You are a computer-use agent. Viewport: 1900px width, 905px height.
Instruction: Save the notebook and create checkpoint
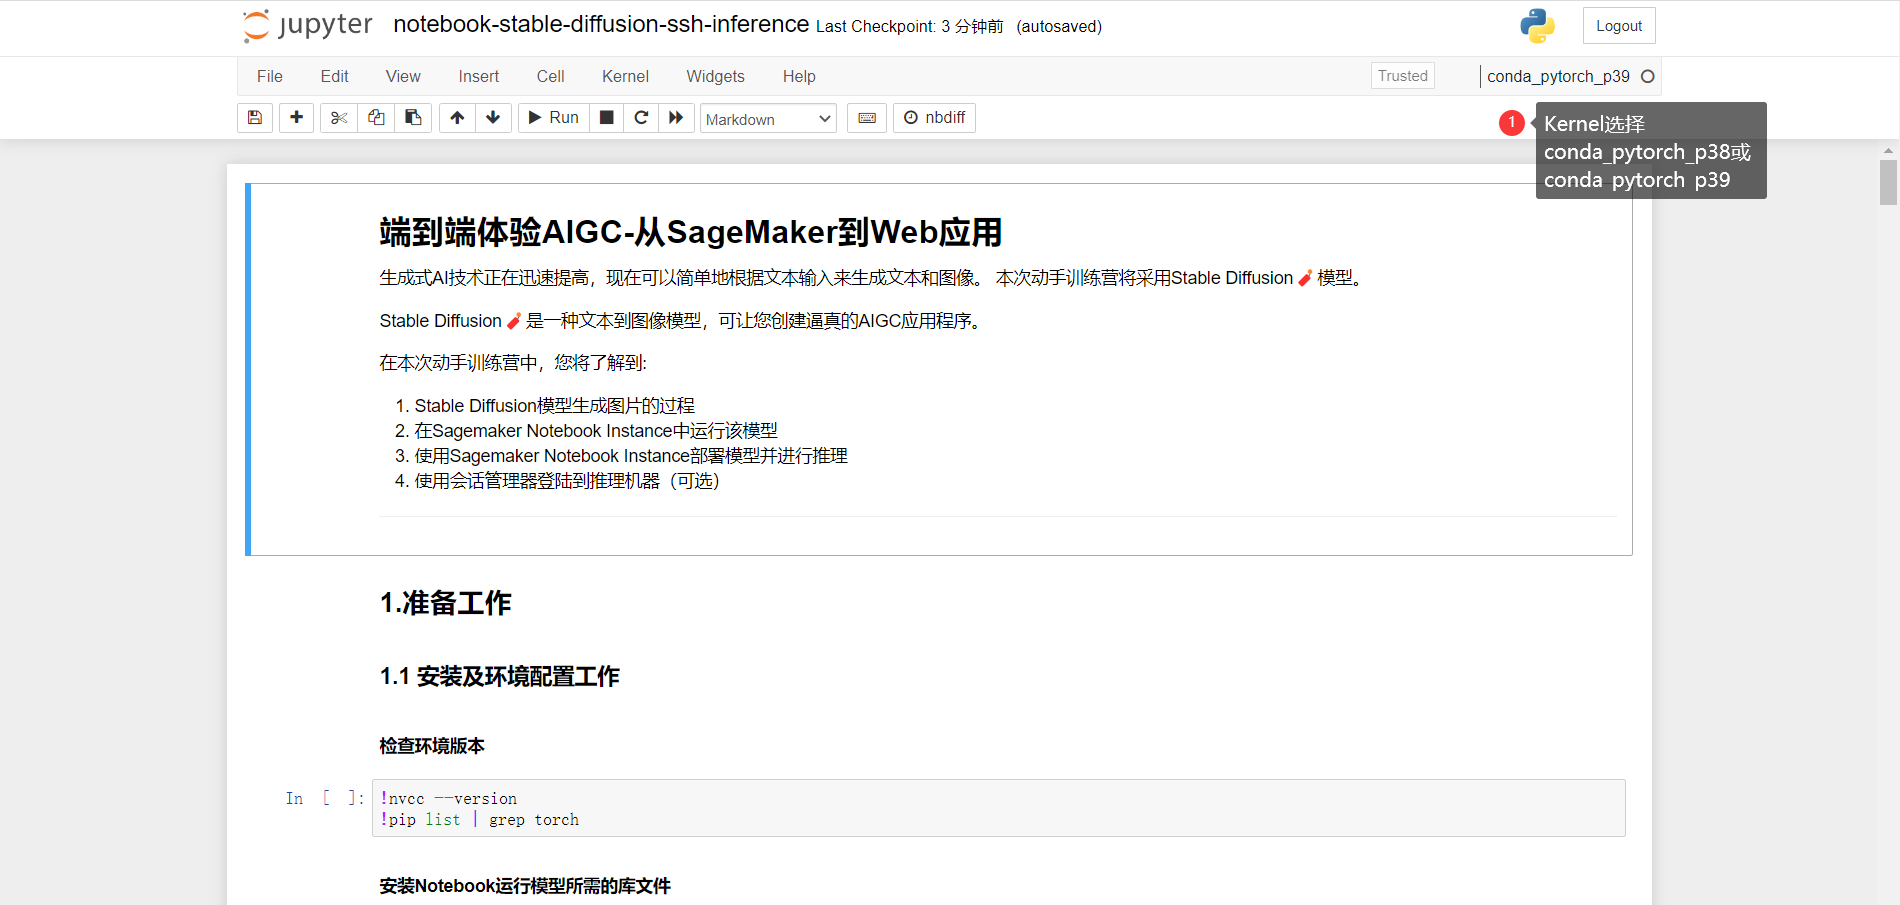coord(254,117)
